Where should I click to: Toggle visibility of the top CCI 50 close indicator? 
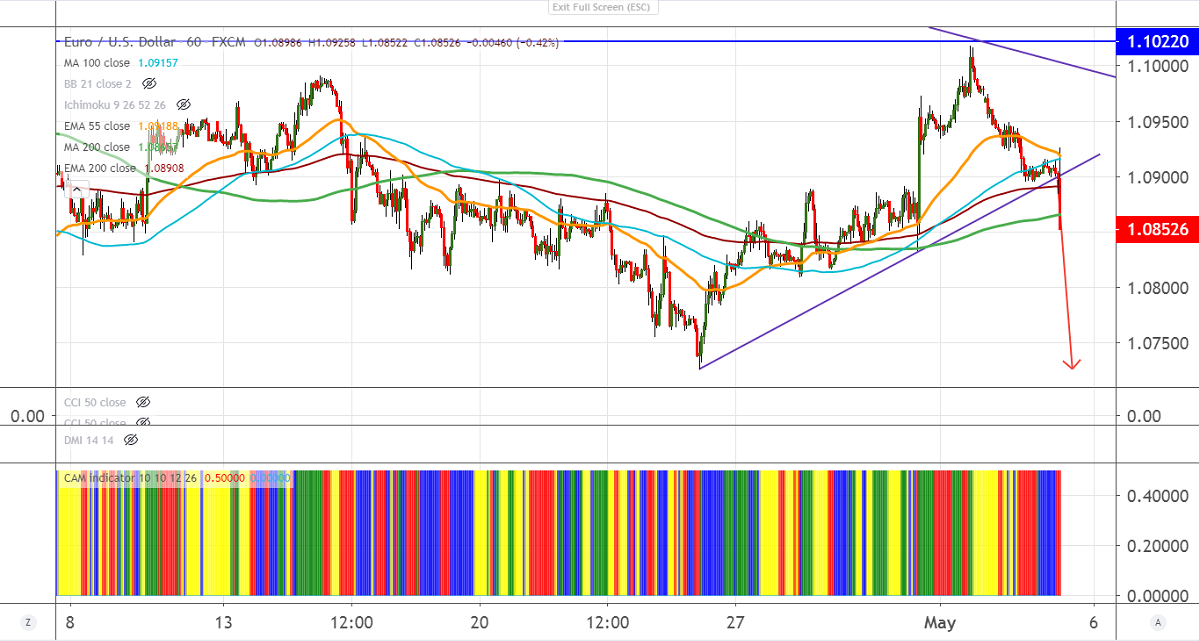click(x=142, y=402)
